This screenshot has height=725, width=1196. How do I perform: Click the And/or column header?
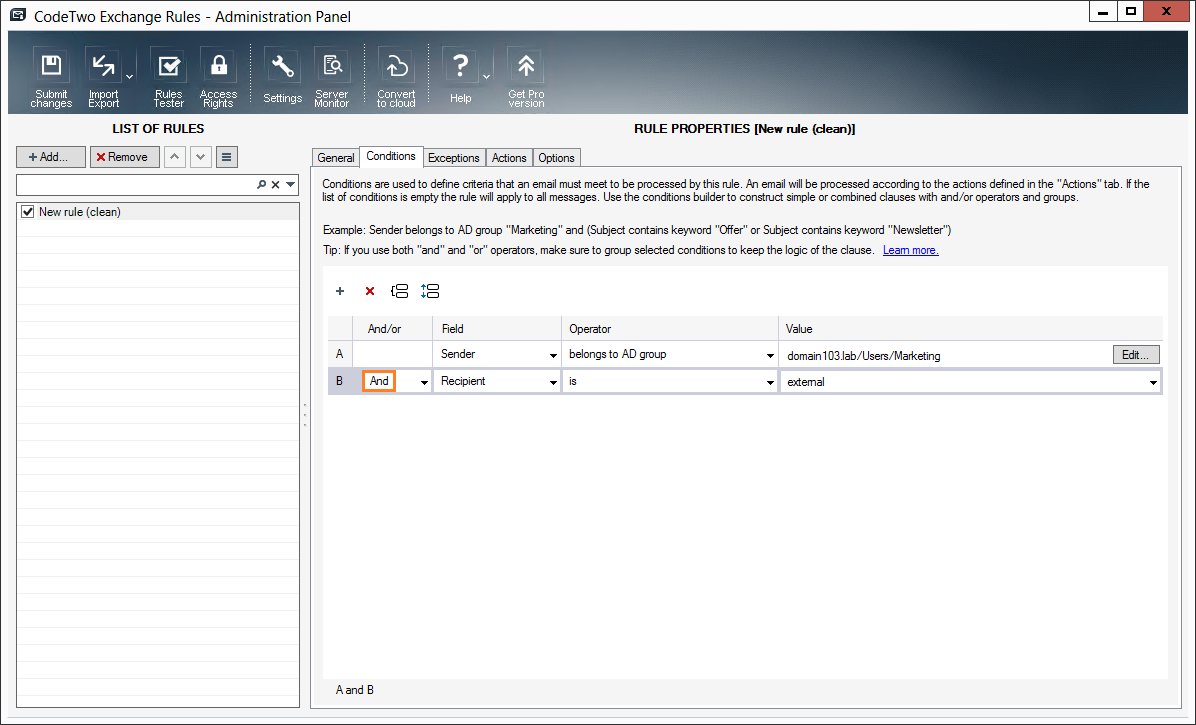point(392,329)
